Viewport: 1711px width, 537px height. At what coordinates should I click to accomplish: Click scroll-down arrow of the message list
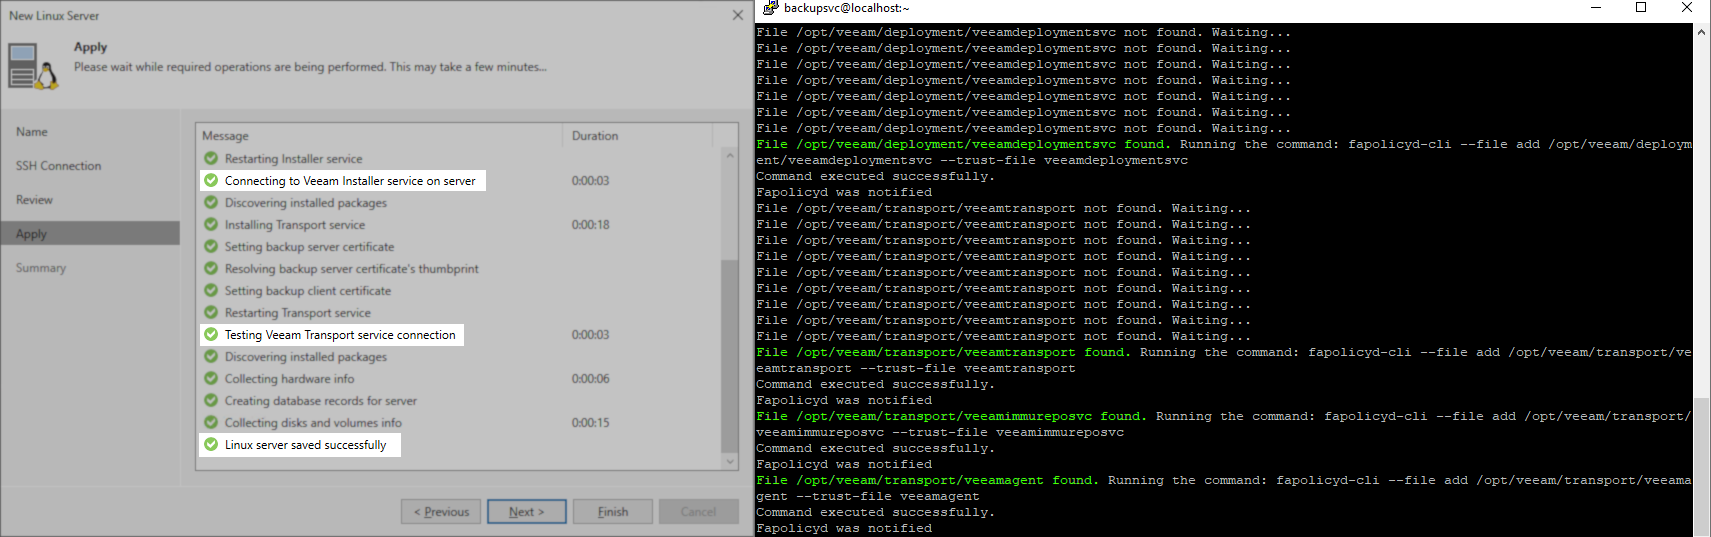pos(729,461)
